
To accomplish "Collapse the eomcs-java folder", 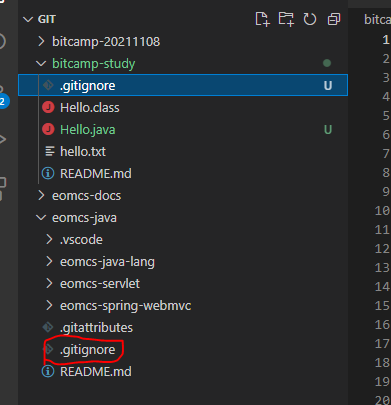I will pos(41,218).
